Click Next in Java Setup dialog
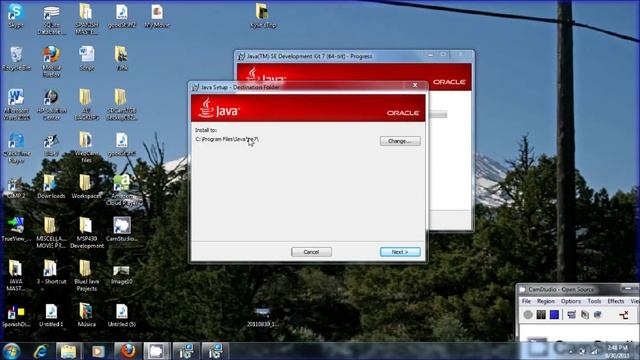The image size is (640, 360). [400, 252]
